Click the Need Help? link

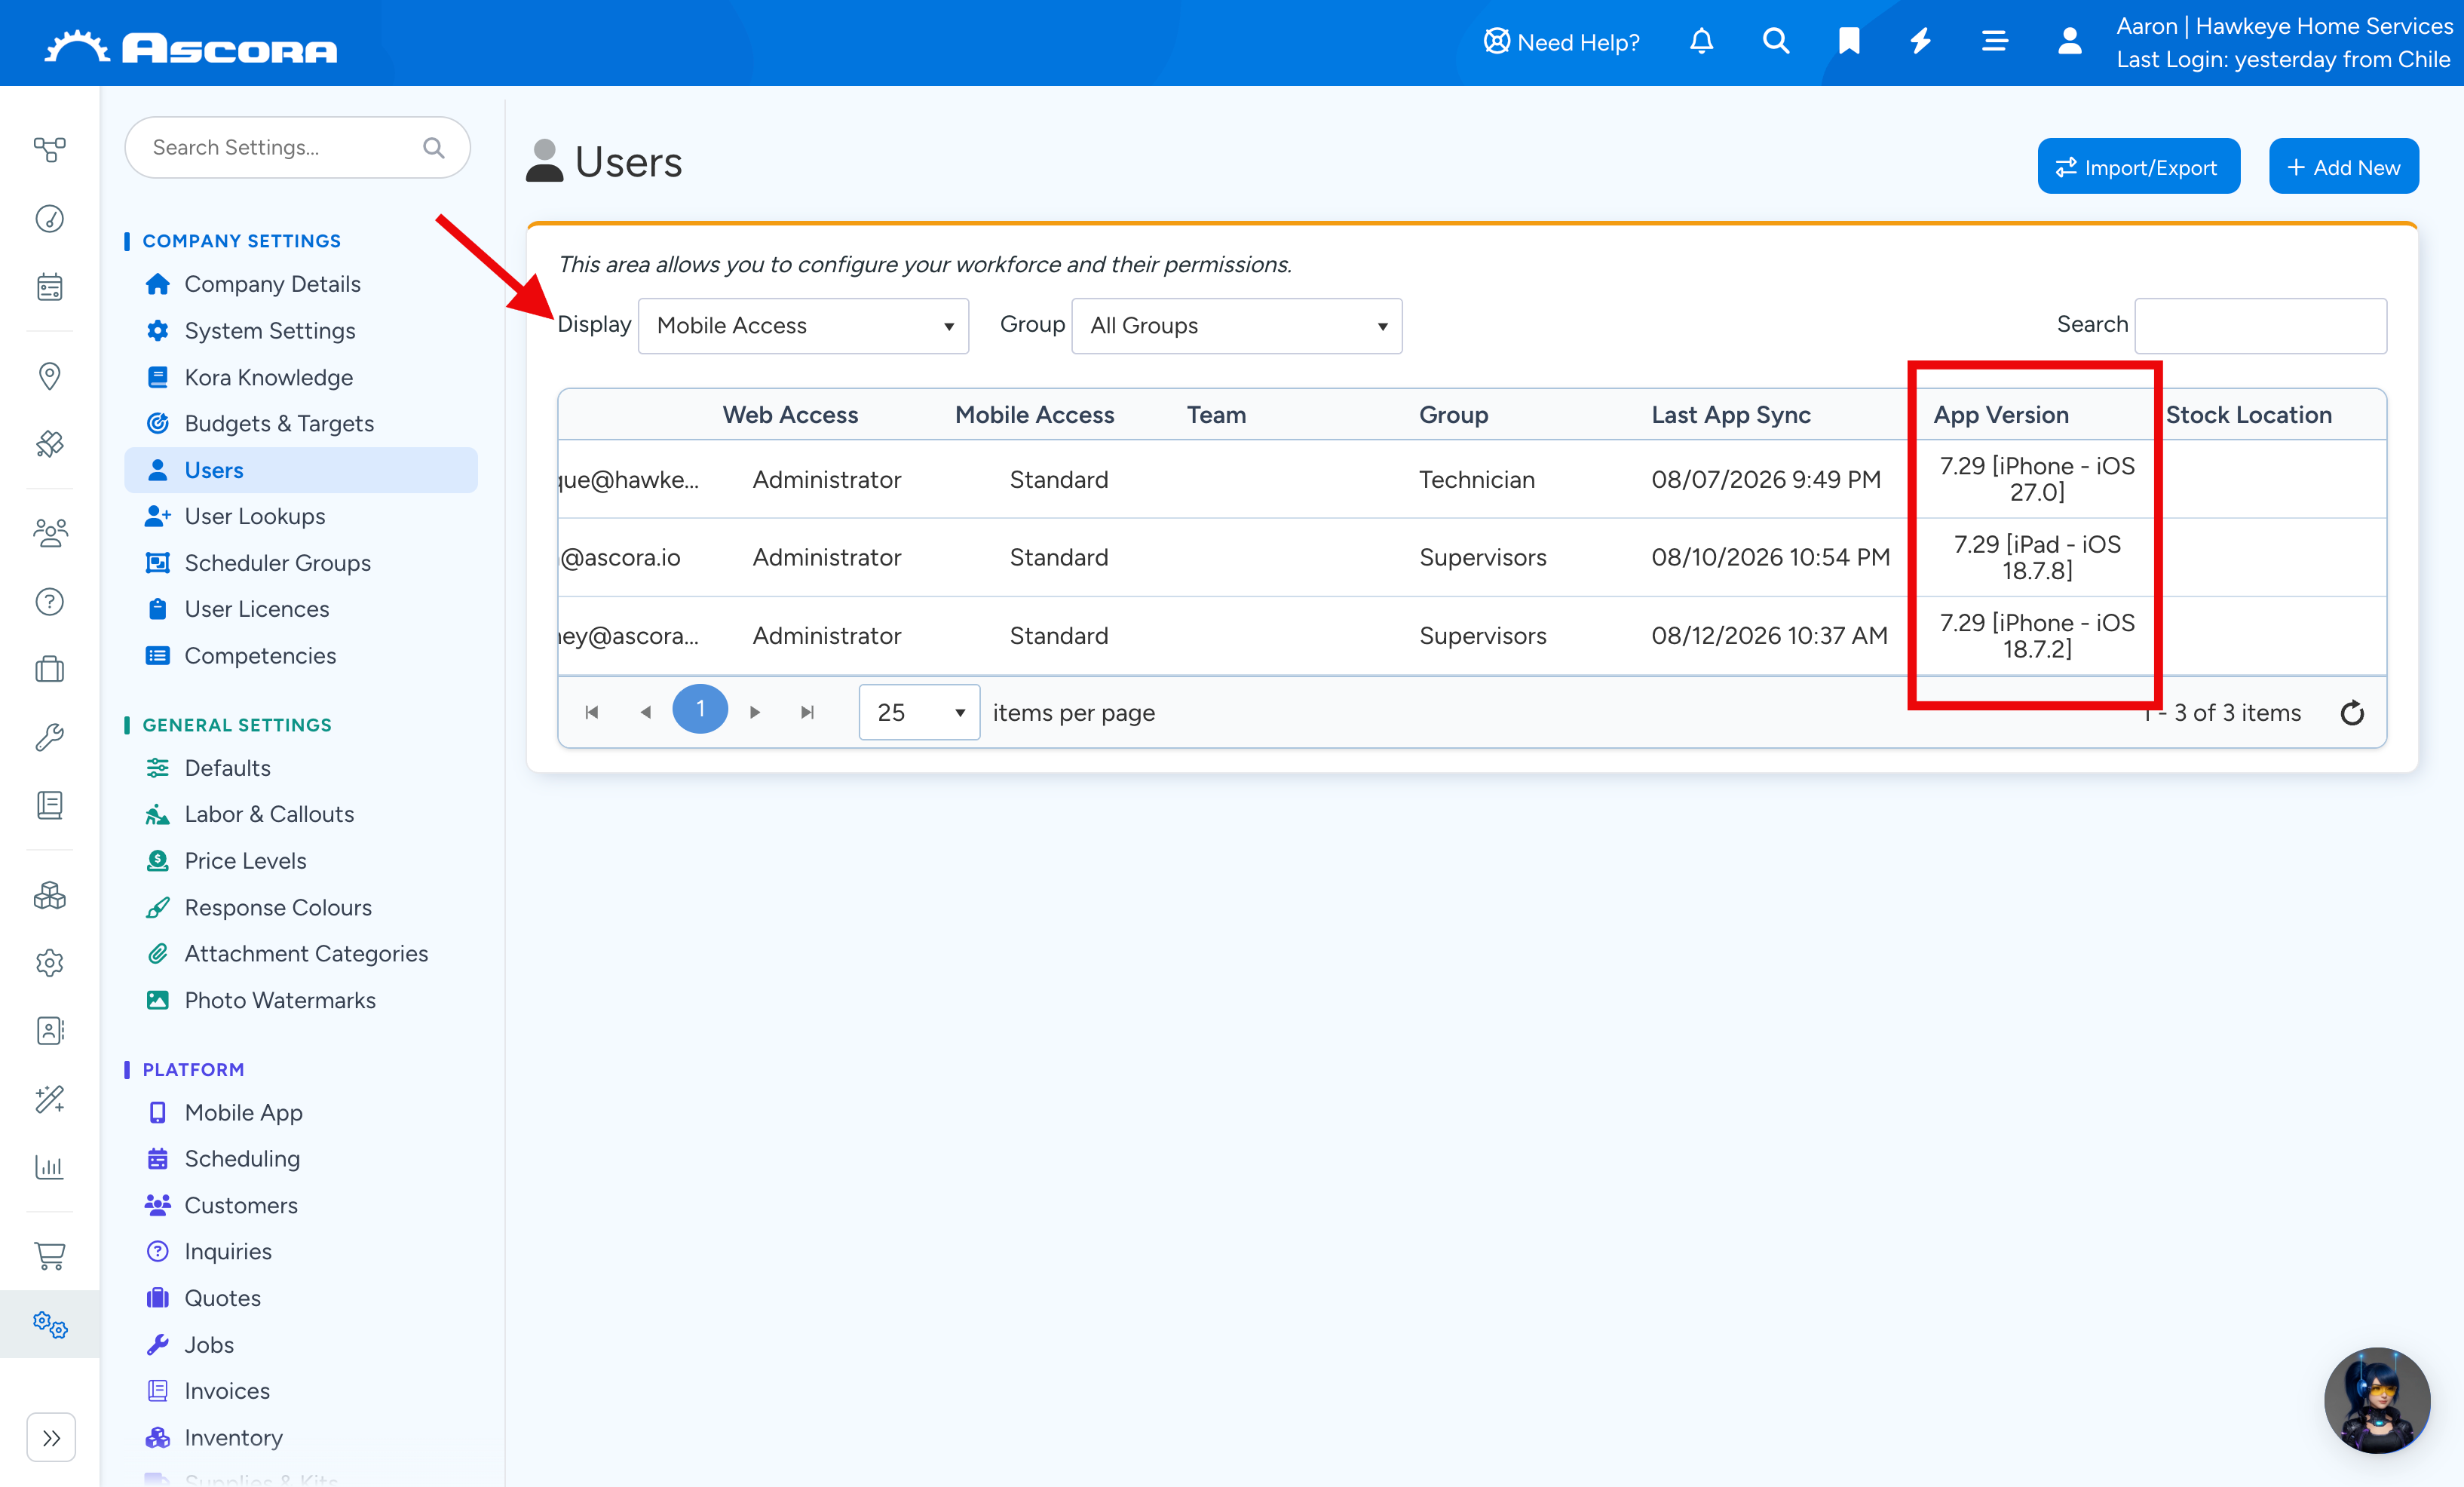[x=1561, y=42]
